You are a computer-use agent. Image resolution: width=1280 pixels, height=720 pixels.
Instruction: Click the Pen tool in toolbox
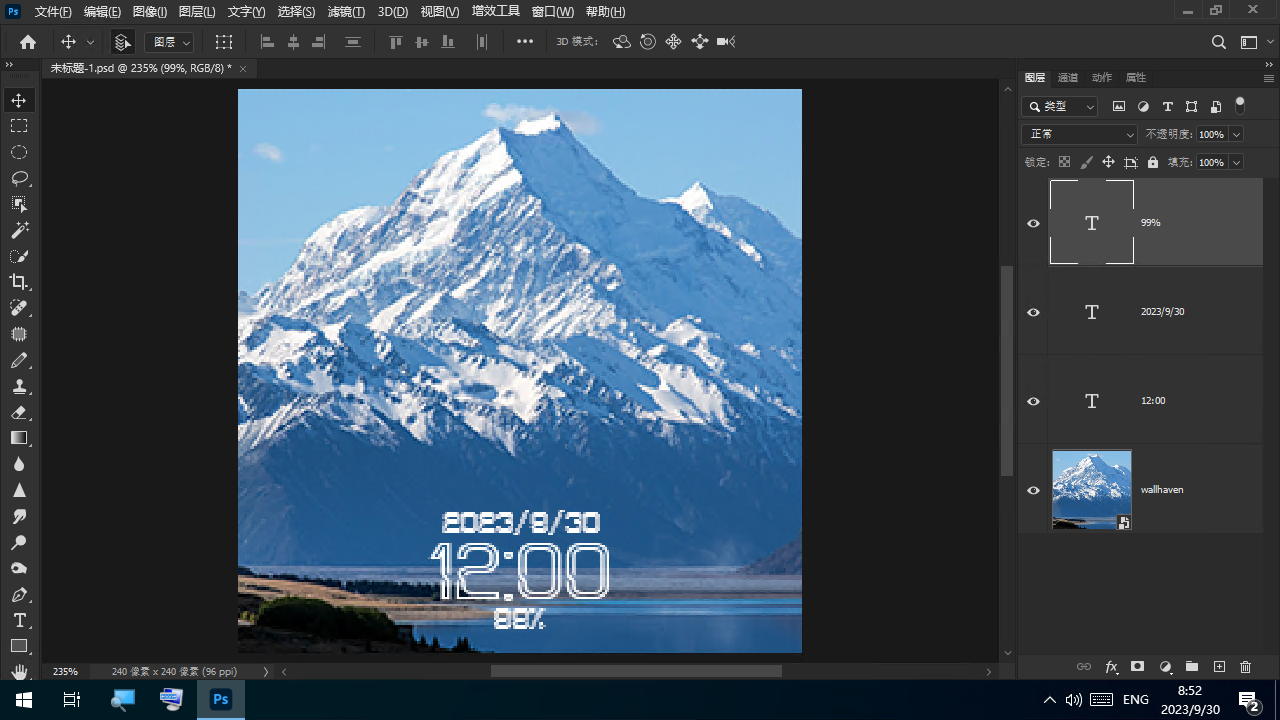click(x=19, y=594)
